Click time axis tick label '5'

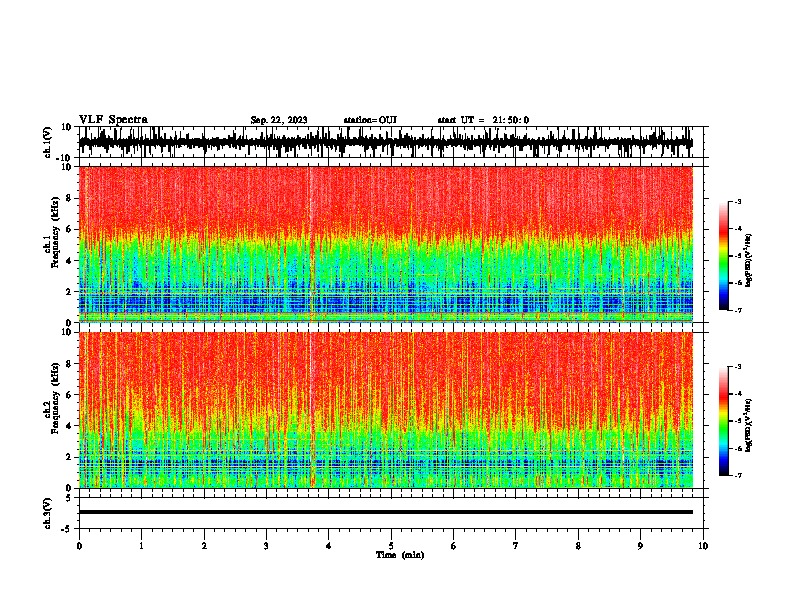point(391,546)
